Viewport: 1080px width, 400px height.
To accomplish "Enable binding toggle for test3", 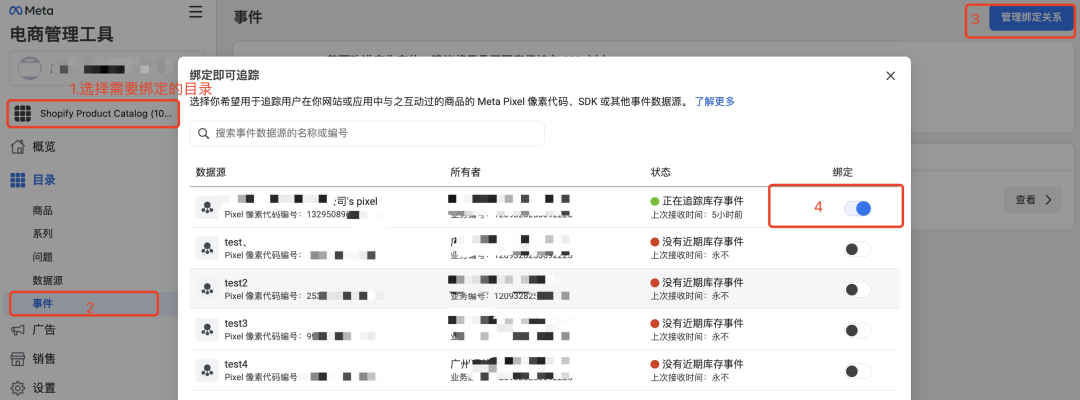I will click(x=858, y=330).
